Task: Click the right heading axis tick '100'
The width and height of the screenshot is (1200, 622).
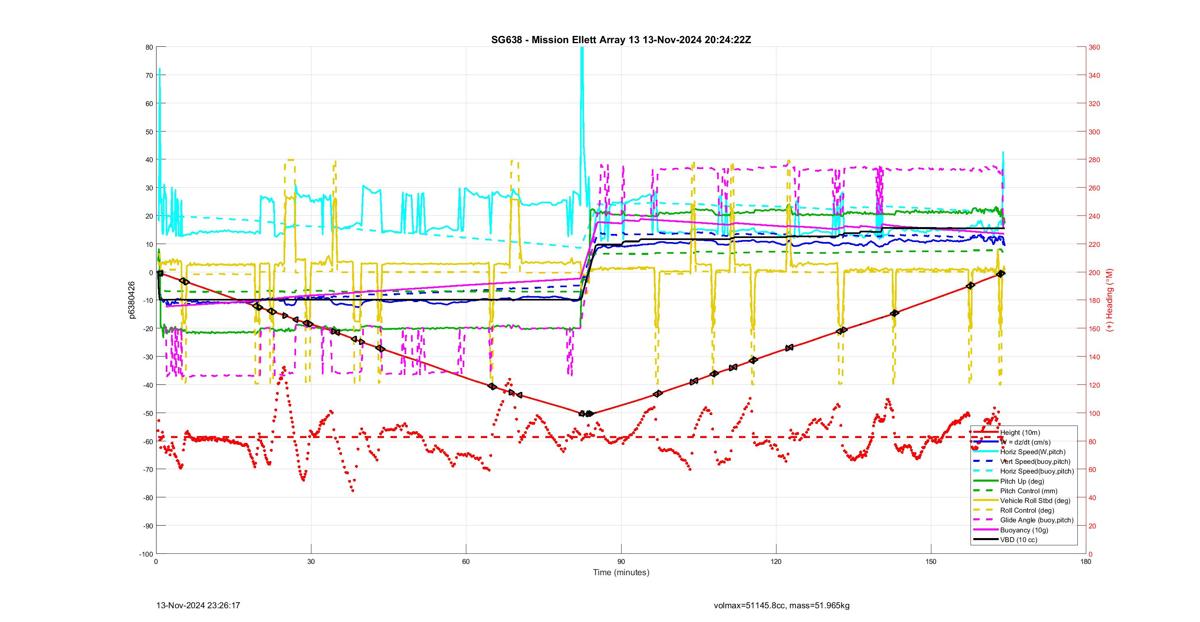Action: (1094, 413)
